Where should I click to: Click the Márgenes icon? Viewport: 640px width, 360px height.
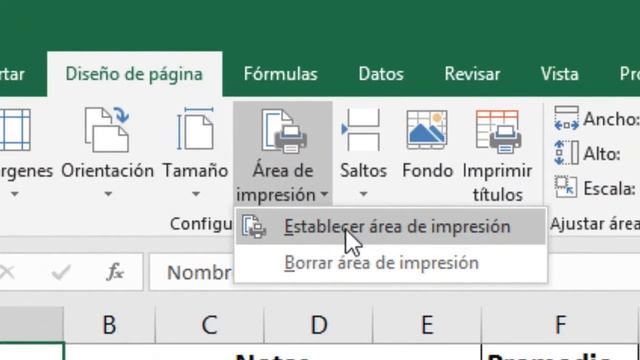pyautogui.click(x=15, y=130)
